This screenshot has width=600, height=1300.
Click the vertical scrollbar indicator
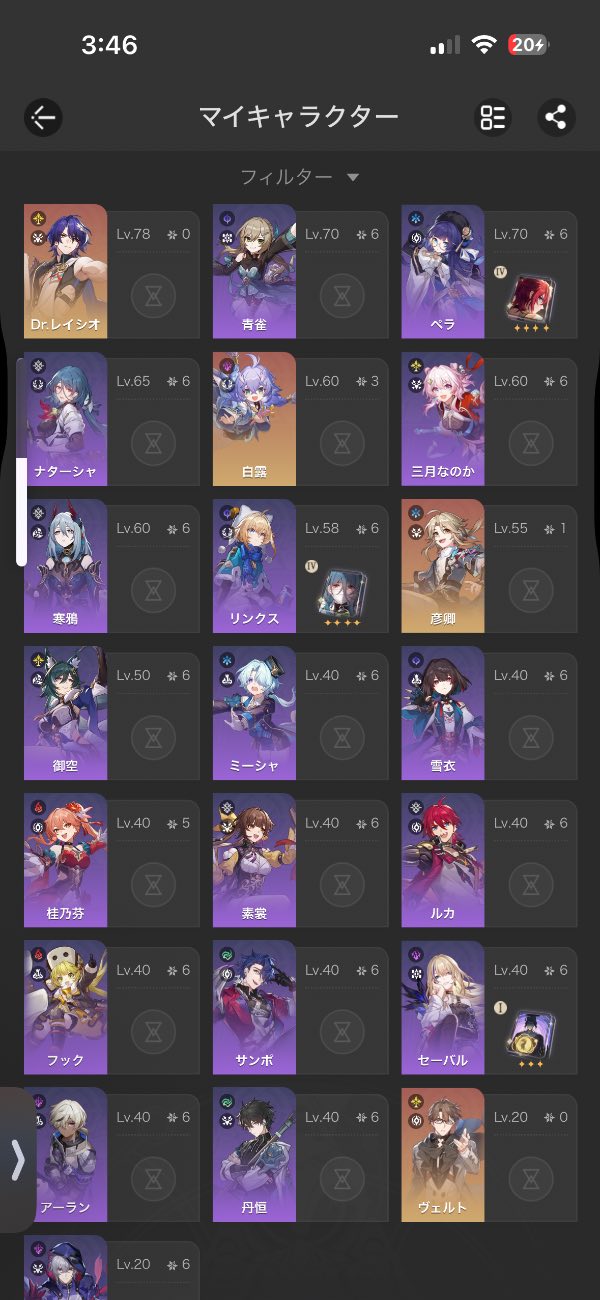pyautogui.click(x=21, y=512)
